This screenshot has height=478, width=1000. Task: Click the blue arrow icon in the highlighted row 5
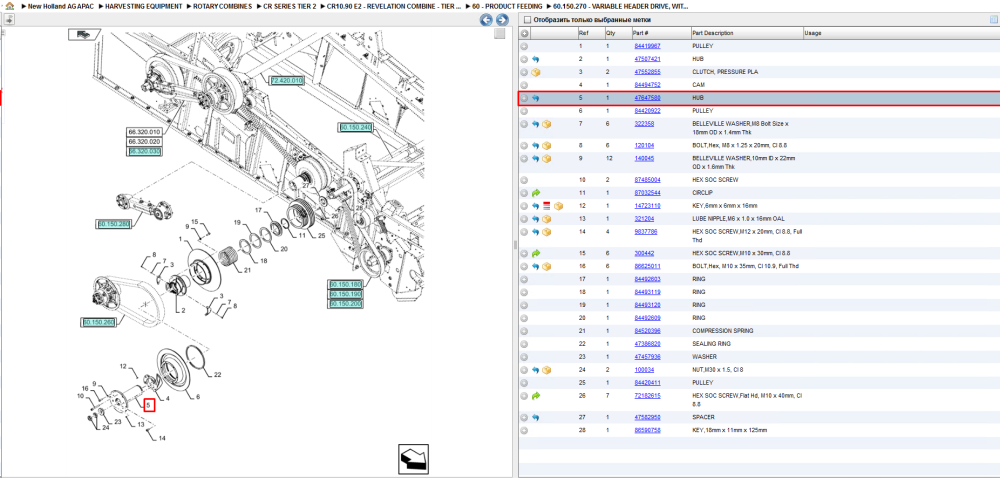point(536,98)
